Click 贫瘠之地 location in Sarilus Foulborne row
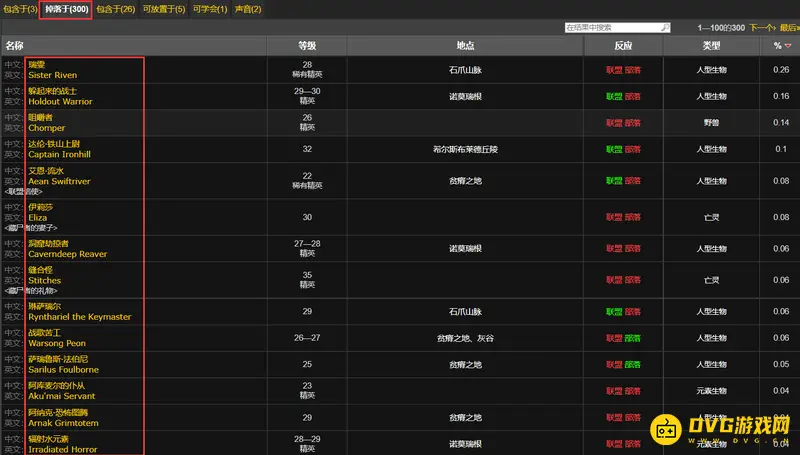Image resolution: width=800 pixels, height=455 pixels. [465, 365]
